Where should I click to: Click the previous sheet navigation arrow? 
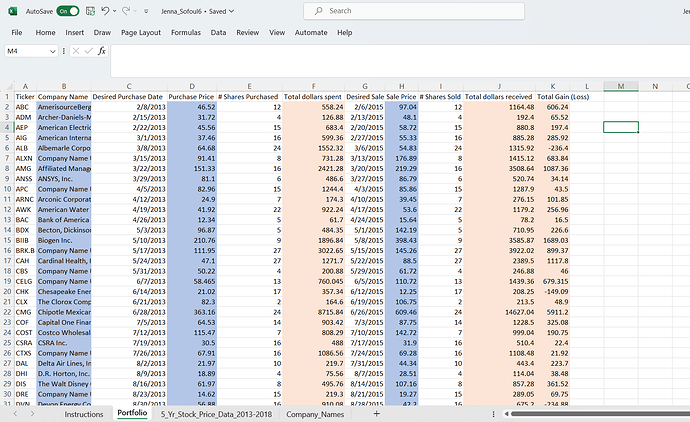tap(15, 414)
